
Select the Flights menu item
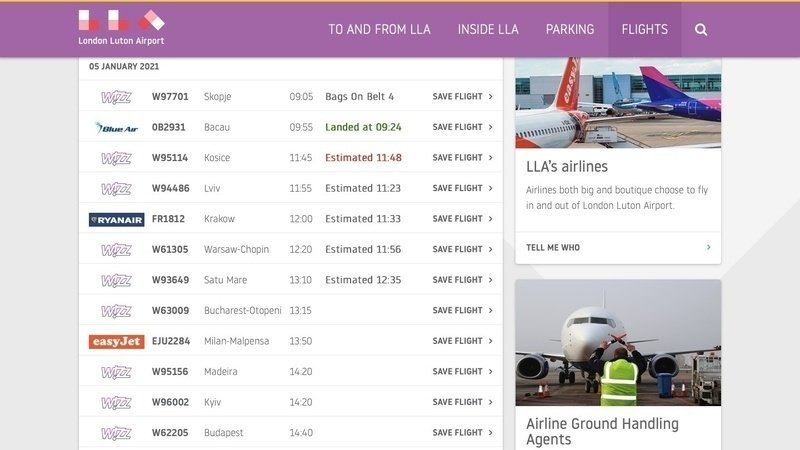[644, 30]
